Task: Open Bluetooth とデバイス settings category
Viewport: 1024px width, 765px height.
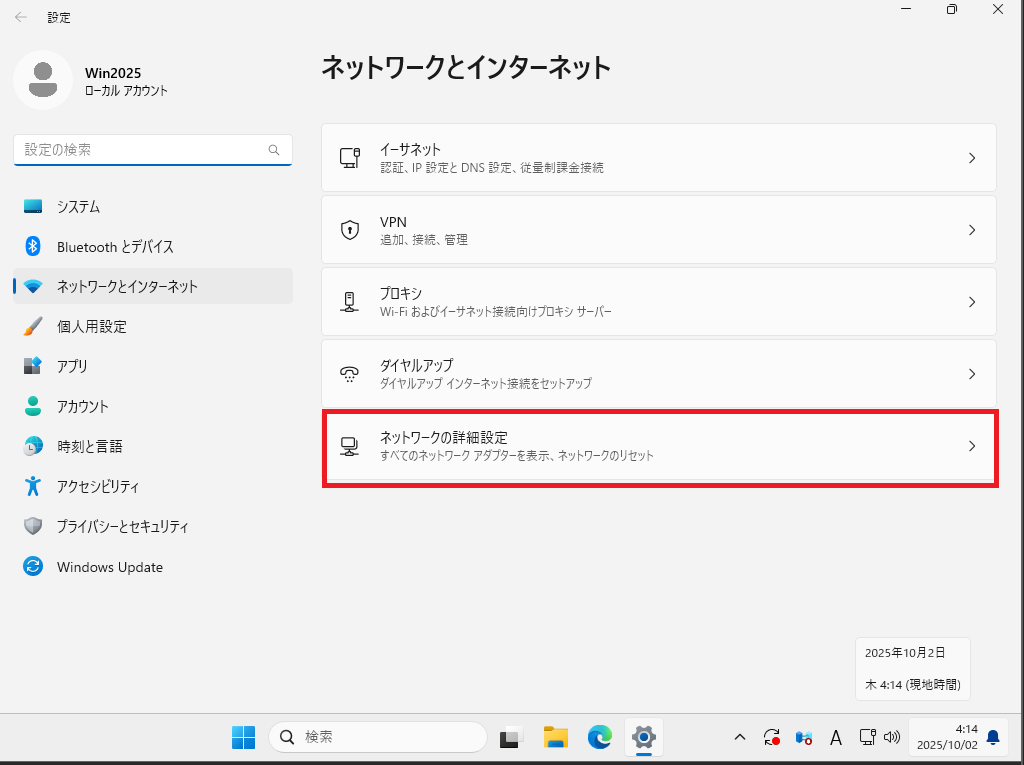Action: pos(115,247)
